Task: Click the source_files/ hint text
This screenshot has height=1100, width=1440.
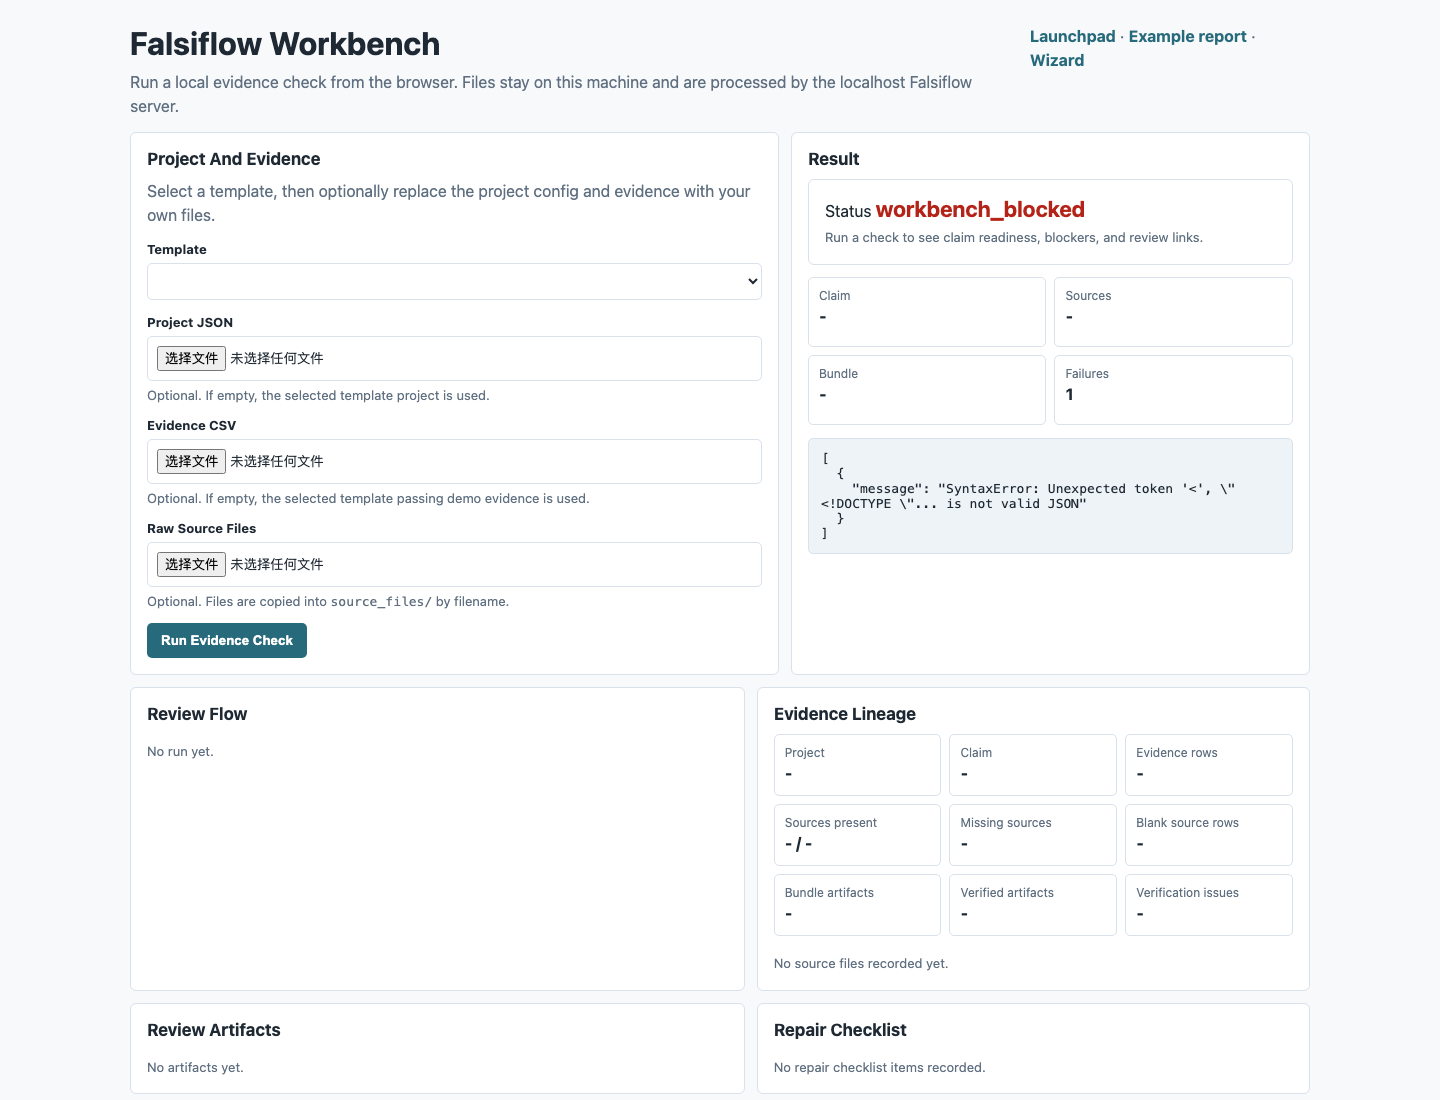Action: click(x=328, y=601)
